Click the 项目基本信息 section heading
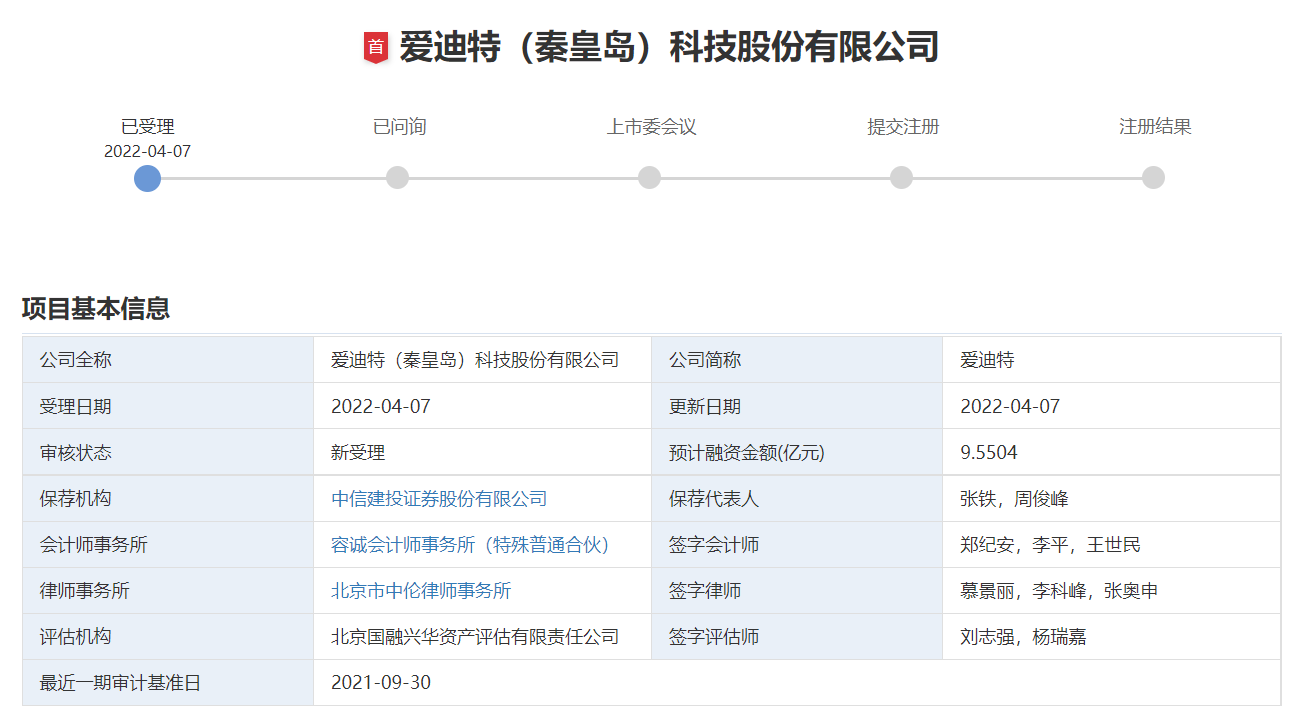The height and width of the screenshot is (728, 1302). [96, 308]
